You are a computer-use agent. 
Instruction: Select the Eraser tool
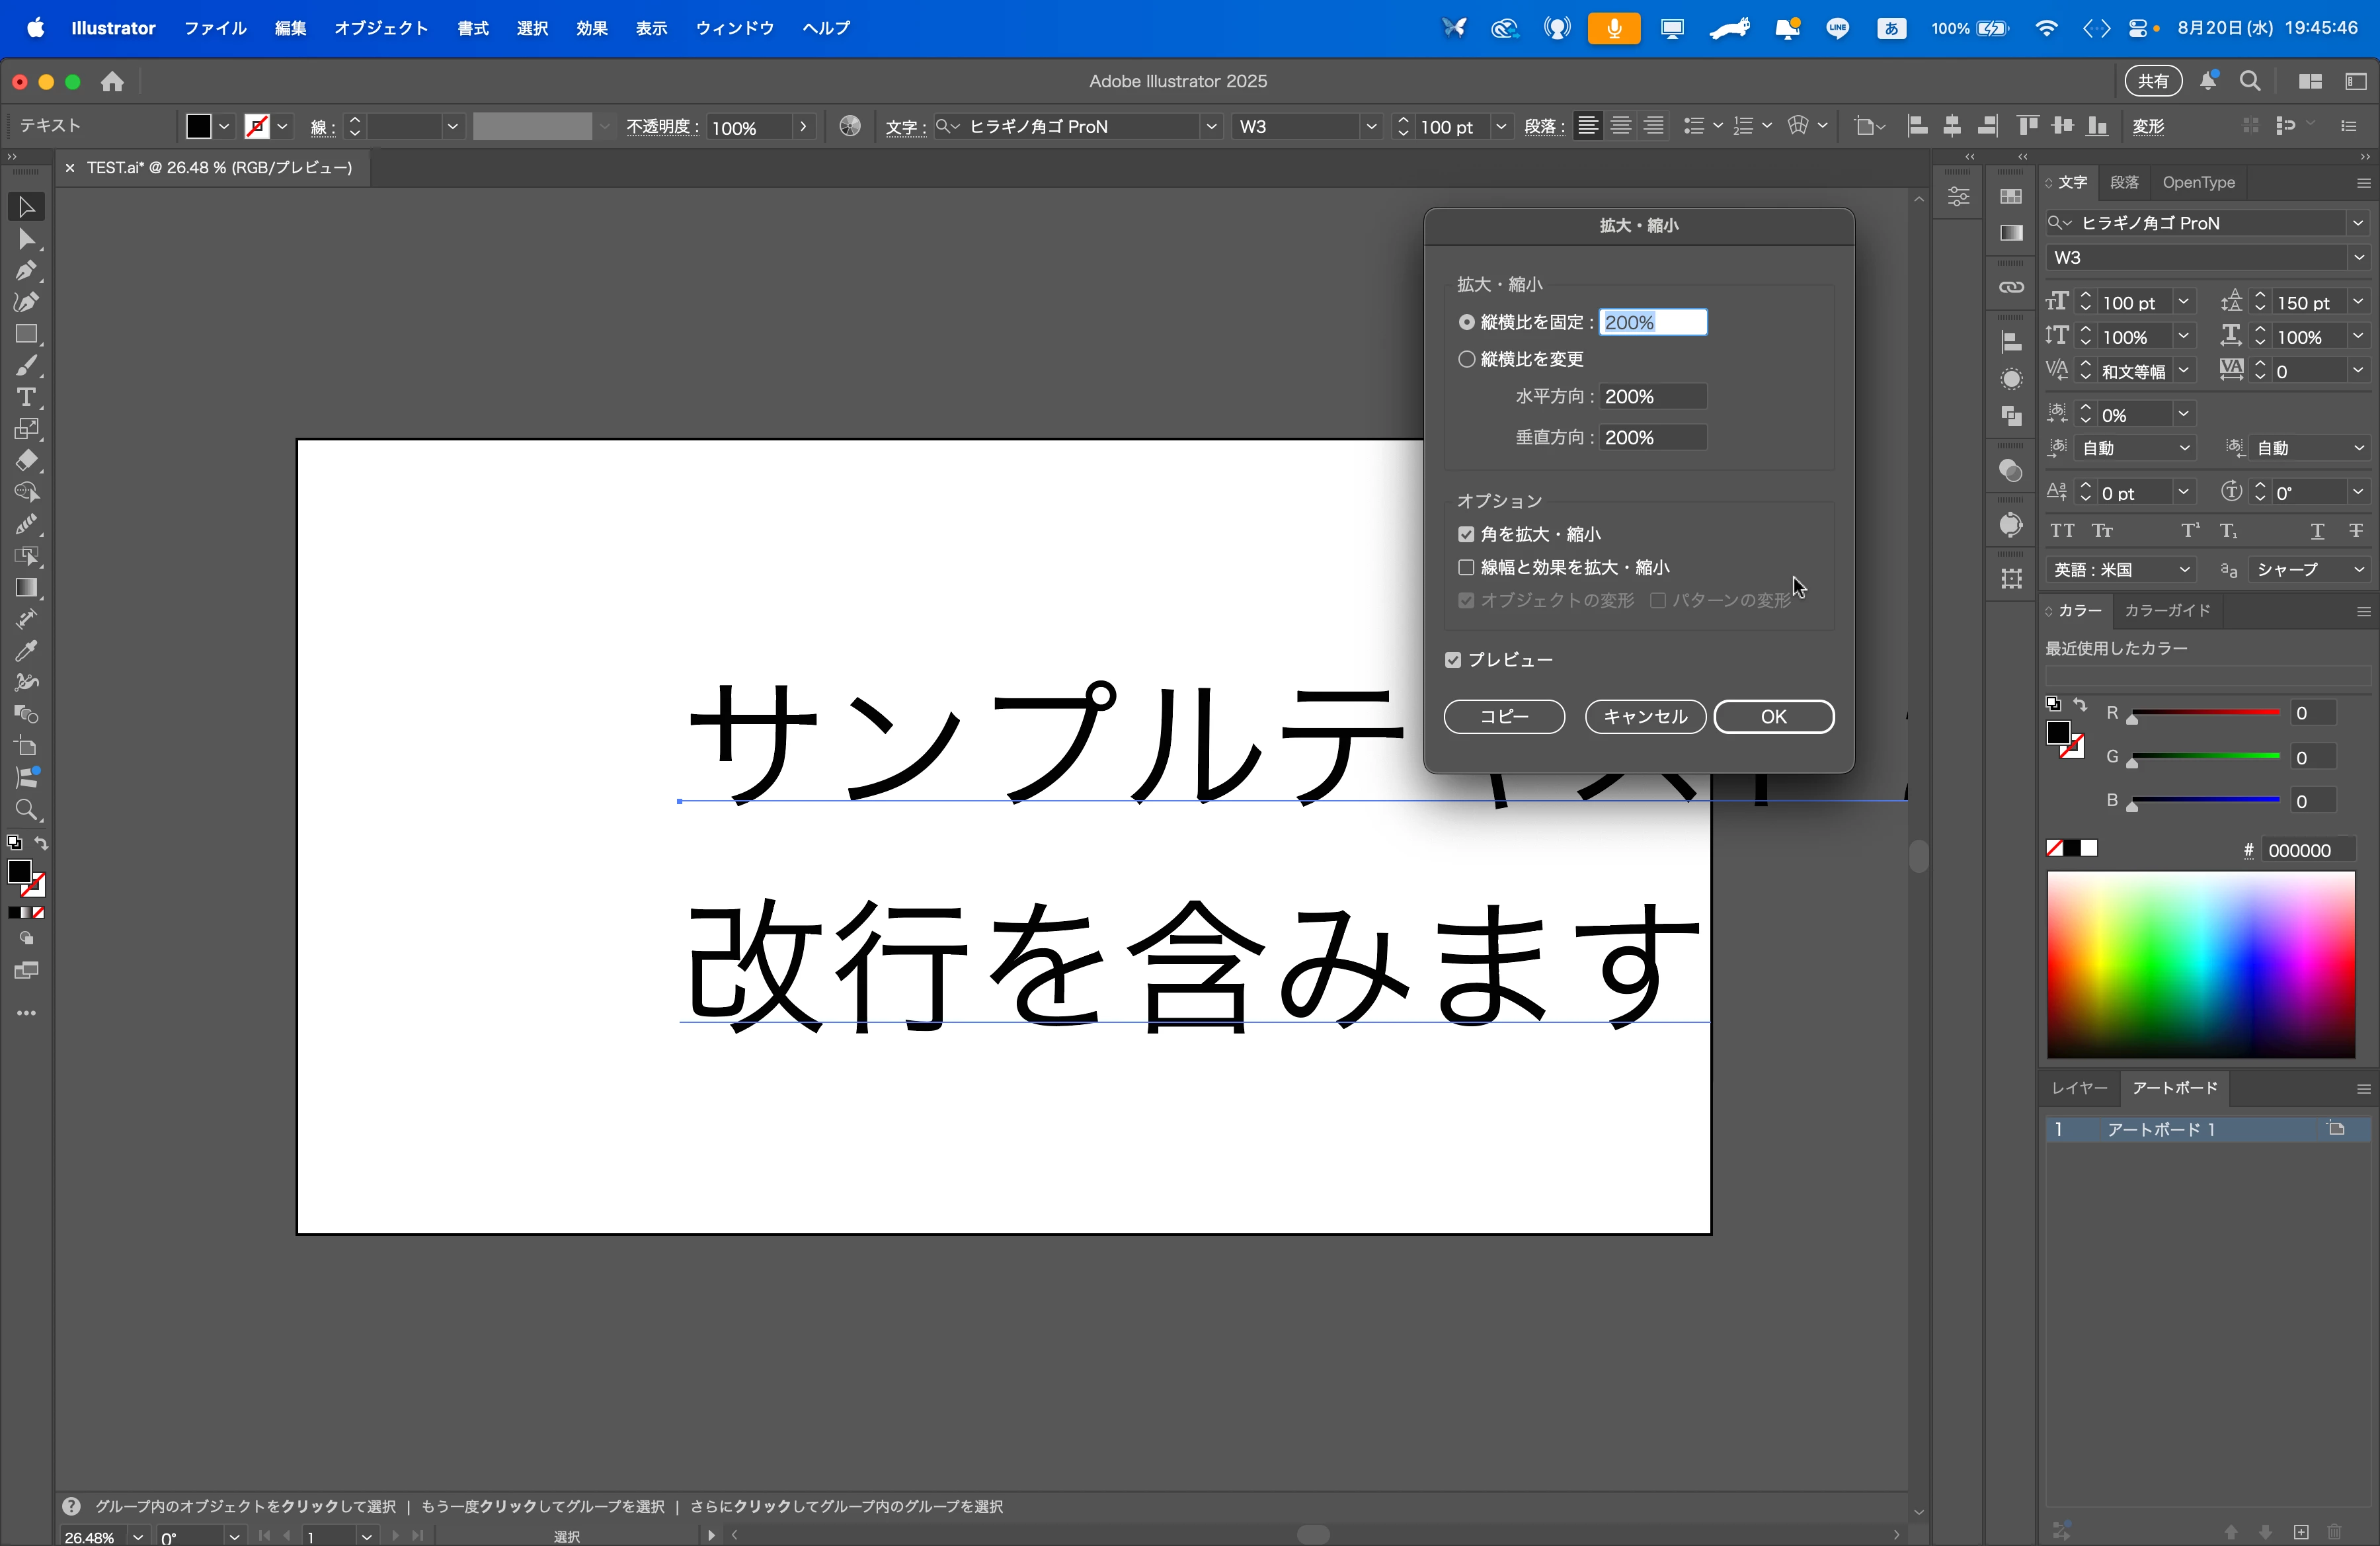[x=26, y=461]
